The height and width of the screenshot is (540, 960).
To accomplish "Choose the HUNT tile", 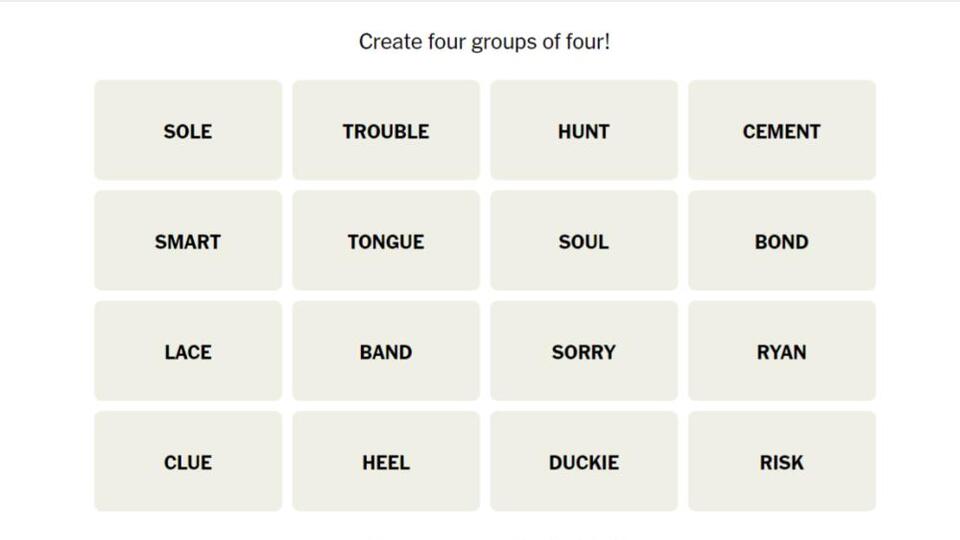I will [x=583, y=131].
